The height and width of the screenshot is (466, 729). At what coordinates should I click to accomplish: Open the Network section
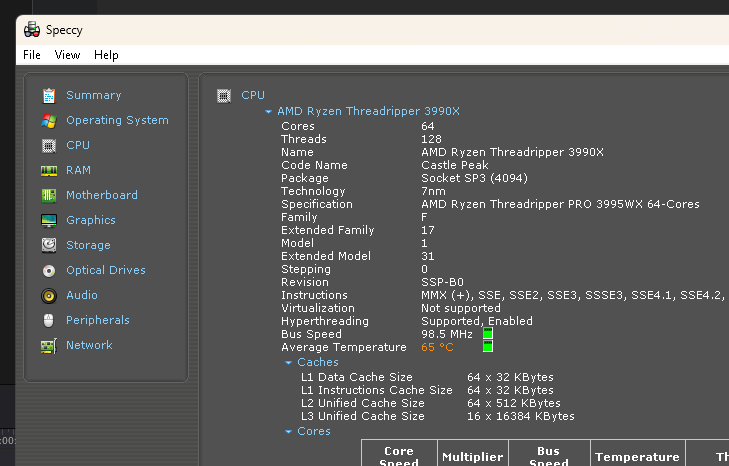89,345
